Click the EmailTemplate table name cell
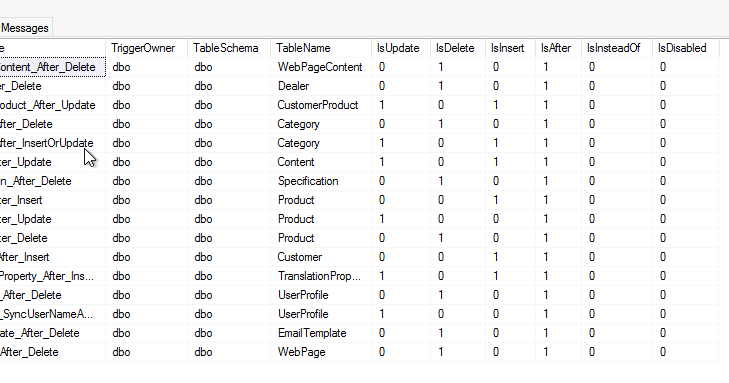This screenshot has width=729, height=383. coord(321,333)
